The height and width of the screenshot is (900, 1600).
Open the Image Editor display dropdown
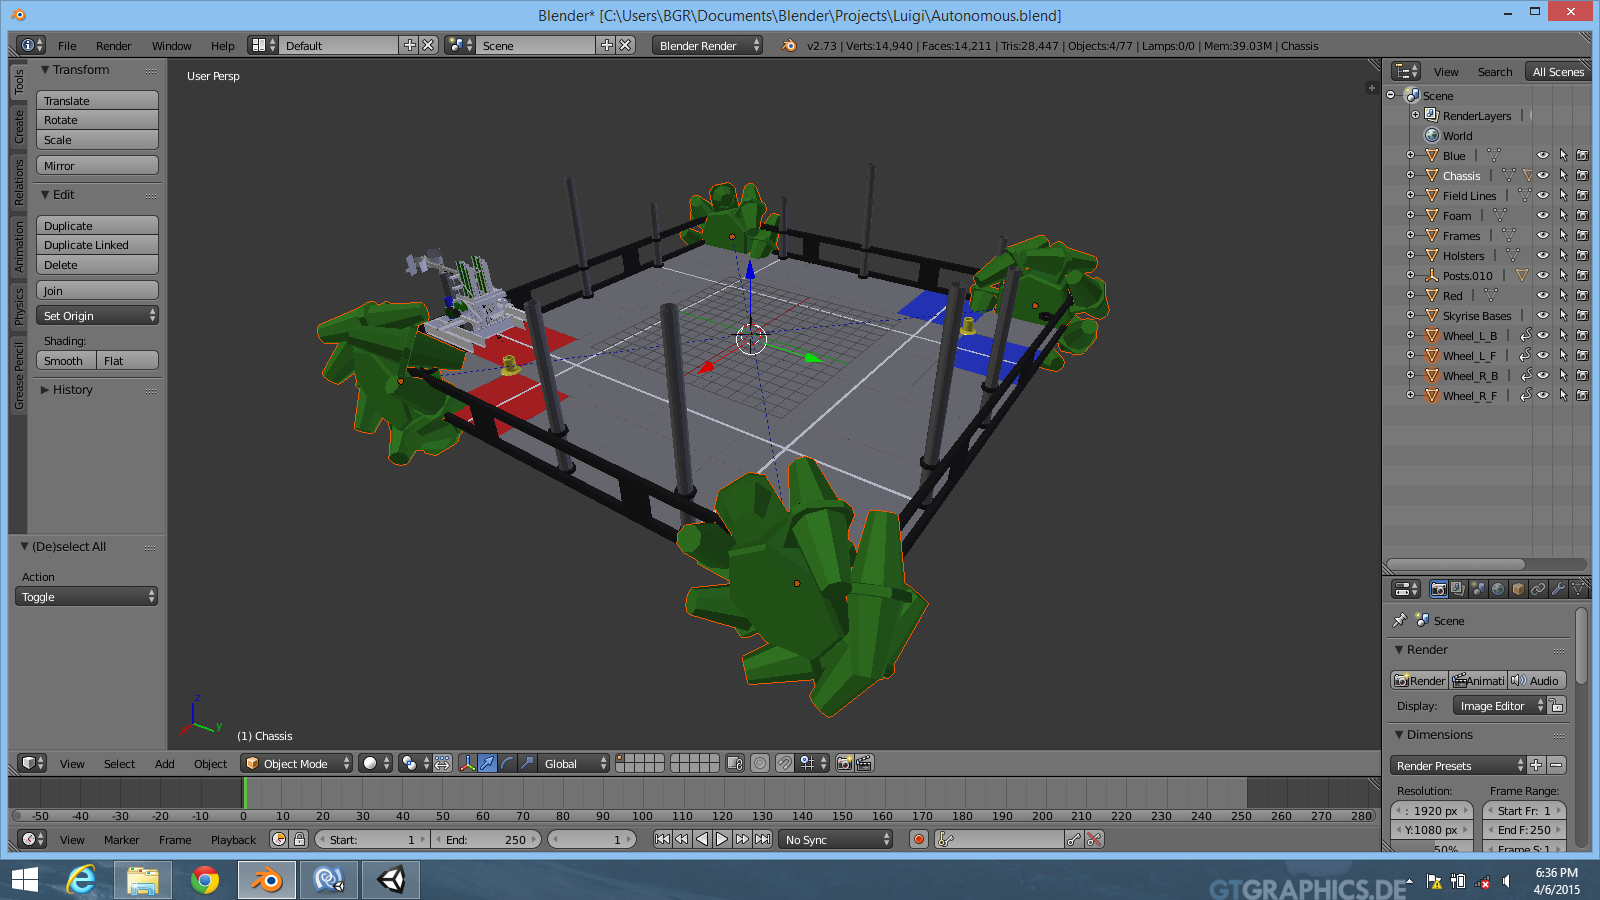point(1500,705)
